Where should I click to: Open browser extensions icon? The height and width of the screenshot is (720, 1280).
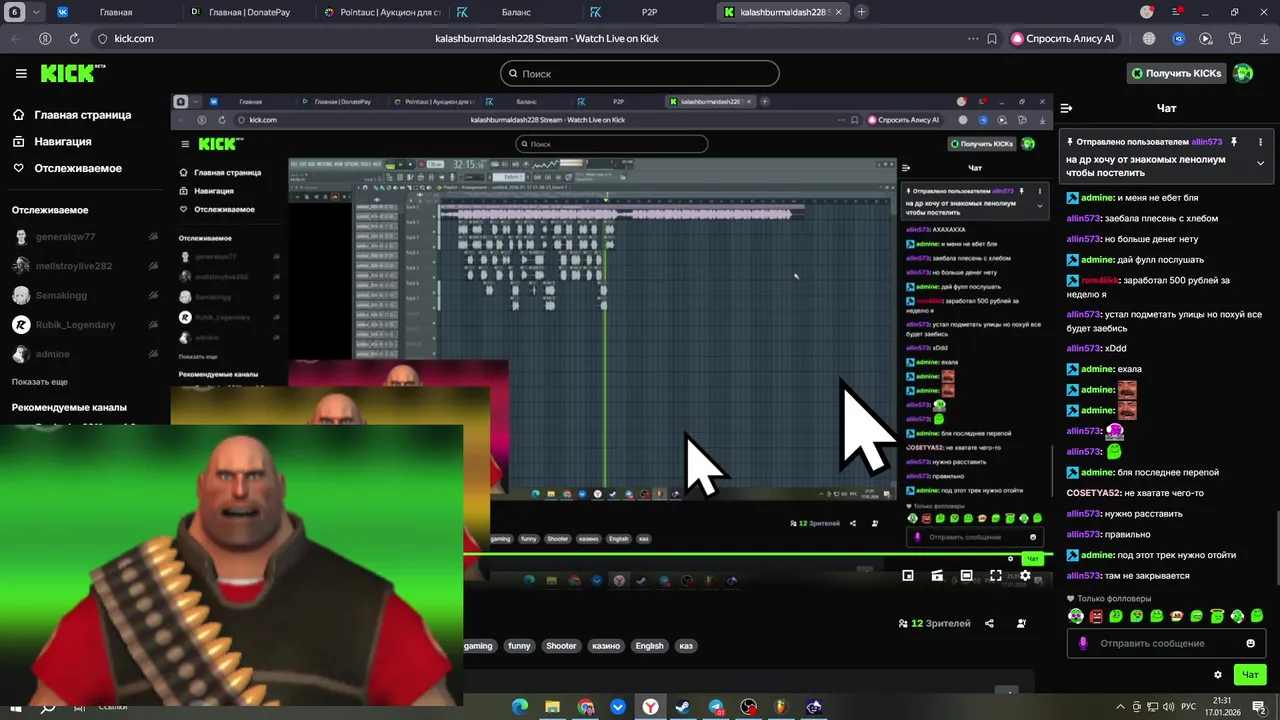[x=1235, y=38]
